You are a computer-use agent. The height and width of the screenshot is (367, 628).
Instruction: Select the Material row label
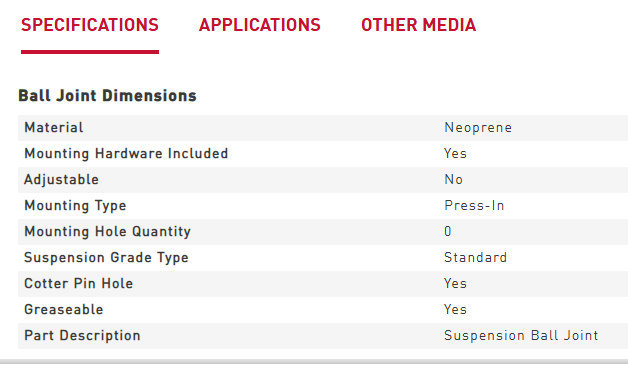[54, 127]
